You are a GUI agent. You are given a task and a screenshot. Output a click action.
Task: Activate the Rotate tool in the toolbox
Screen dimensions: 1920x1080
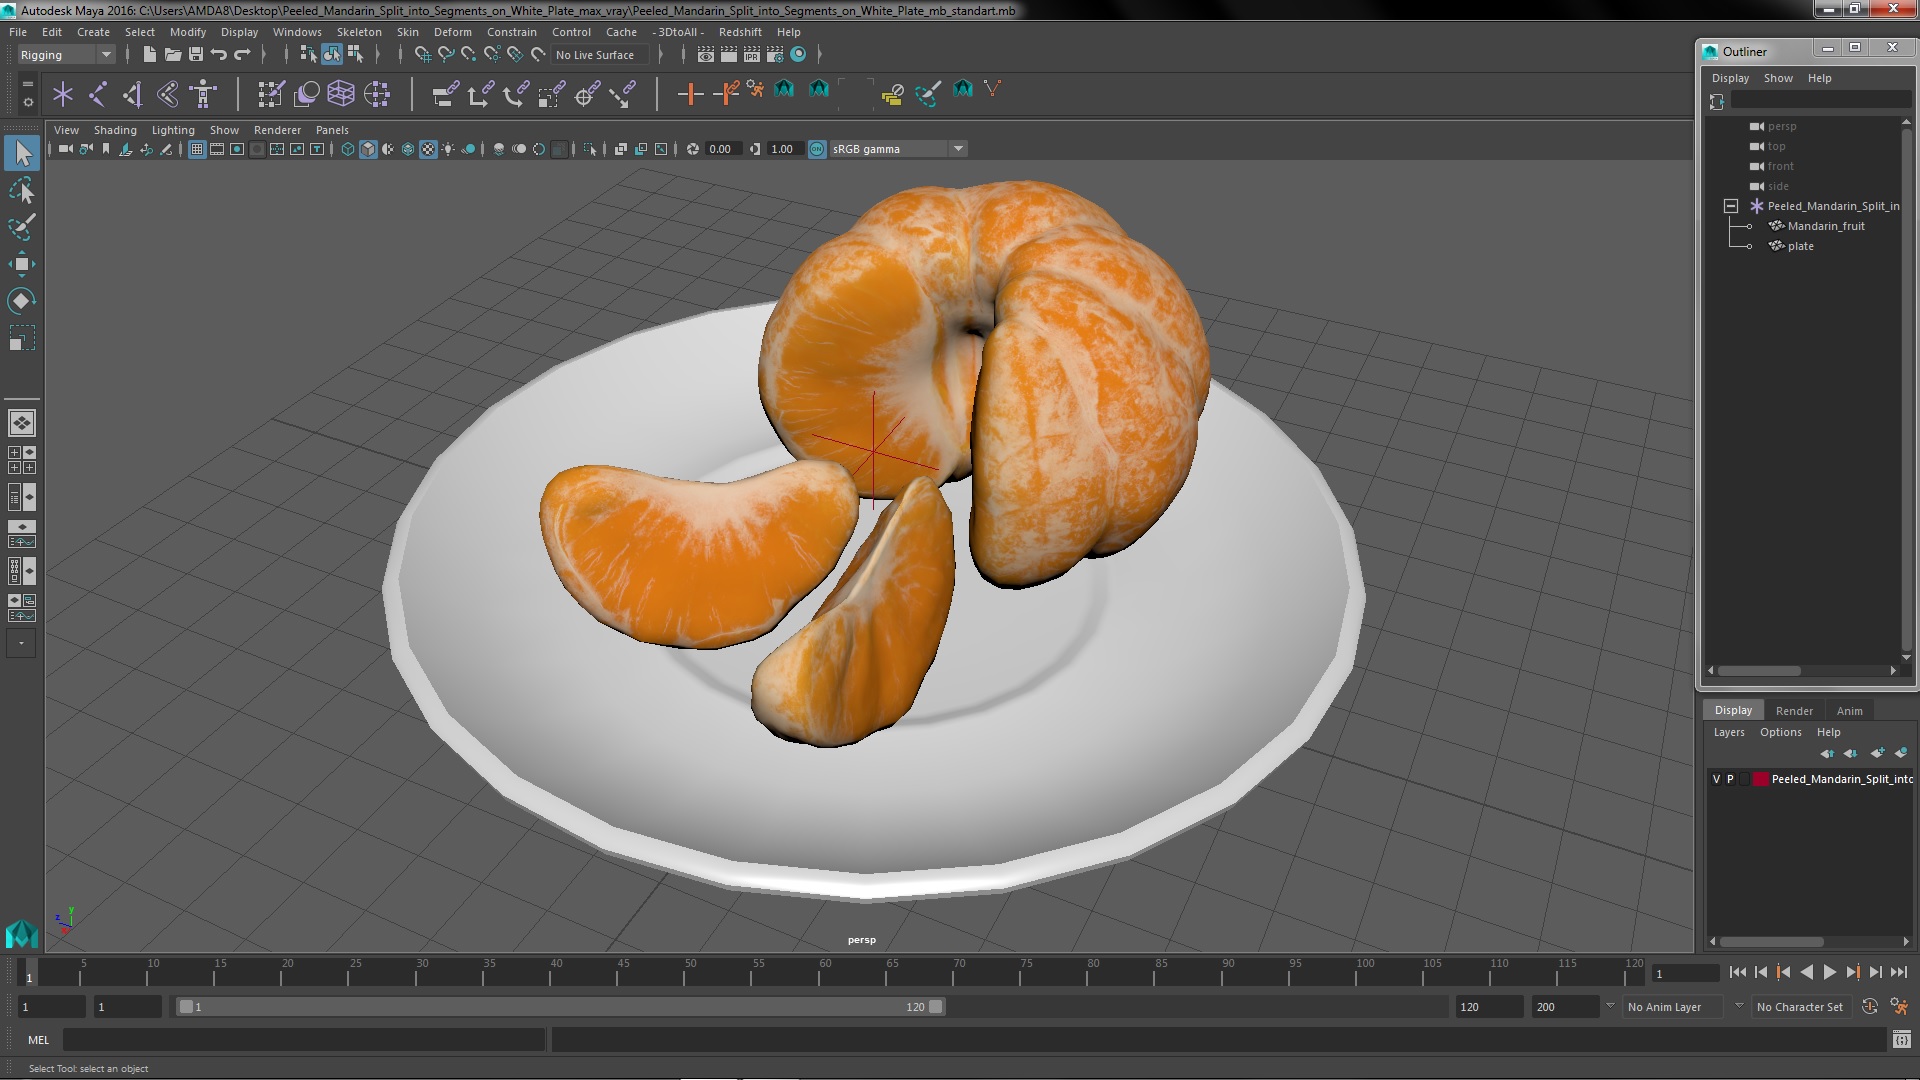click(21, 301)
